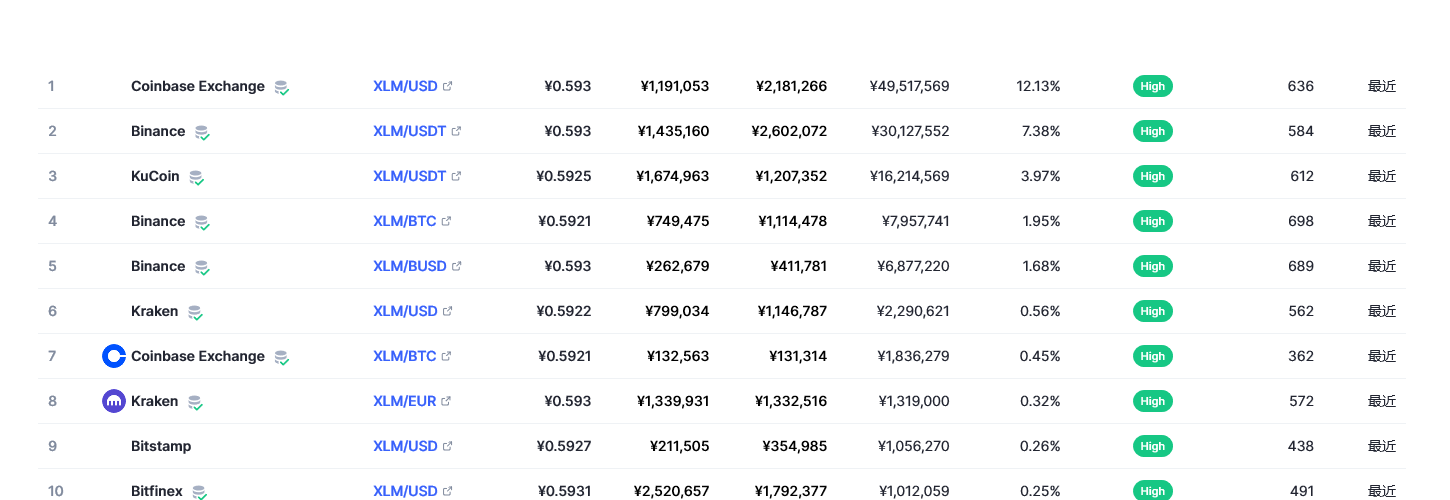Open the XLM/USDT pair on KuCoin

point(410,176)
